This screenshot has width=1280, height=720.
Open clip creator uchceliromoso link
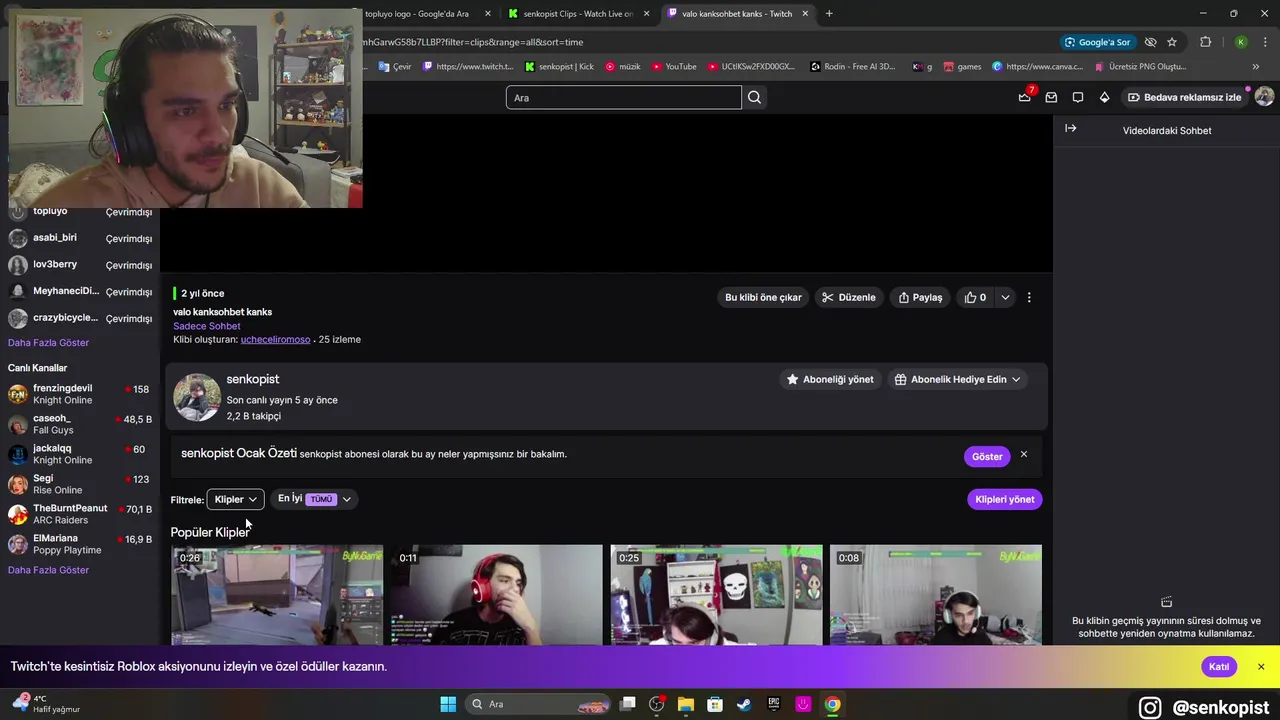(x=275, y=340)
